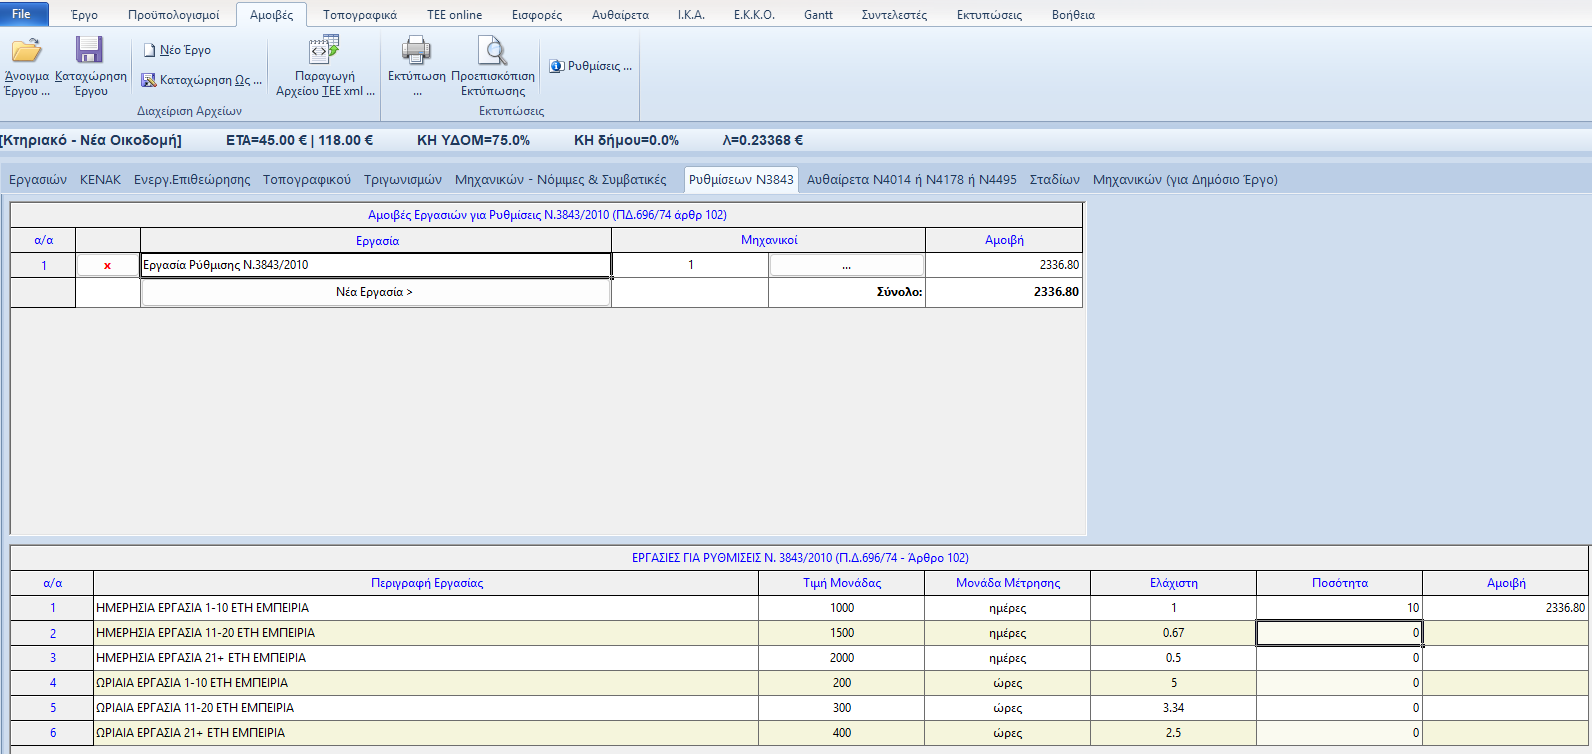Image resolution: width=1592 pixels, height=754 pixels.
Task: Switch to the Αυθαίρετα N4014 sub-tab
Action: pos(911,180)
